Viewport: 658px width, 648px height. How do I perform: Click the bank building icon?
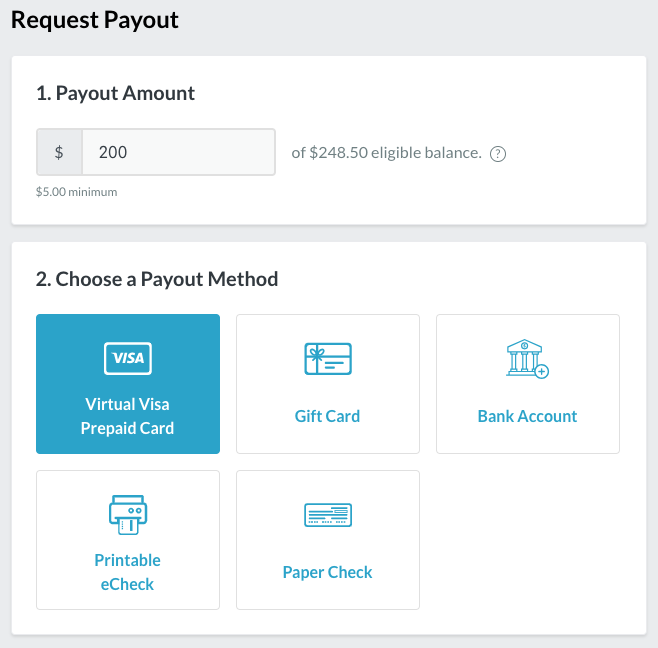click(x=524, y=357)
